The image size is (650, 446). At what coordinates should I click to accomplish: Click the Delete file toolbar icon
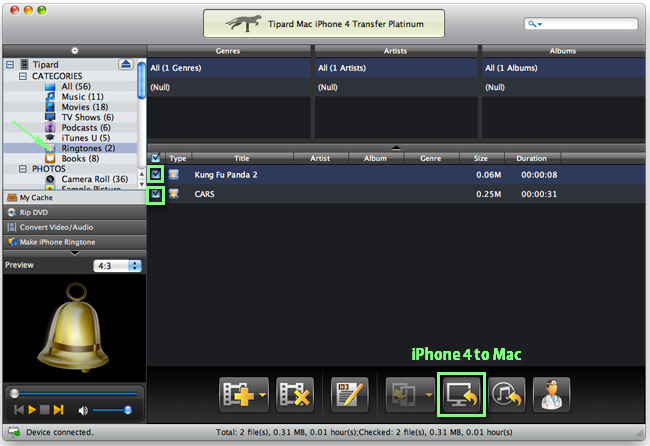(x=294, y=394)
